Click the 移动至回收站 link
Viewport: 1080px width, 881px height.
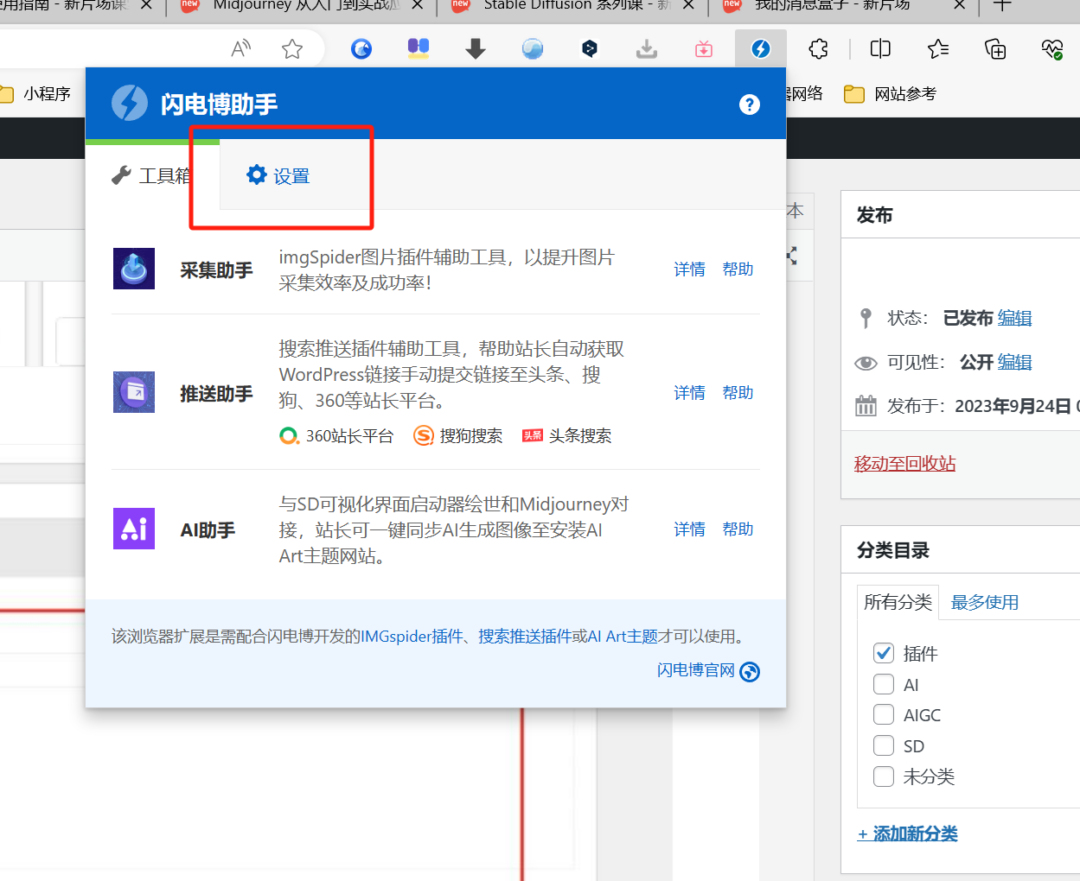coord(905,464)
